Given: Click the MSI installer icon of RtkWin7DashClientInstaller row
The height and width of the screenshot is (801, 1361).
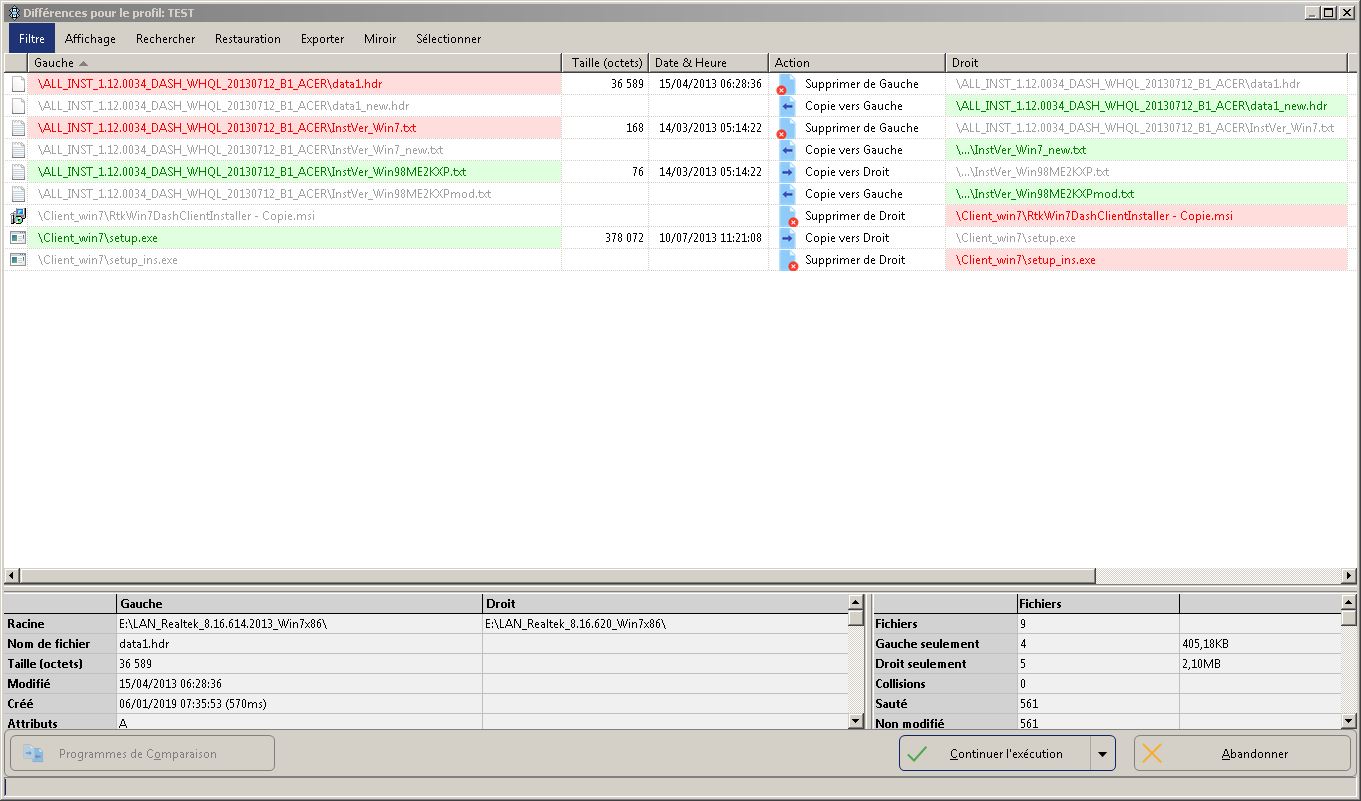Looking at the screenshot, I should pos(18,216).
